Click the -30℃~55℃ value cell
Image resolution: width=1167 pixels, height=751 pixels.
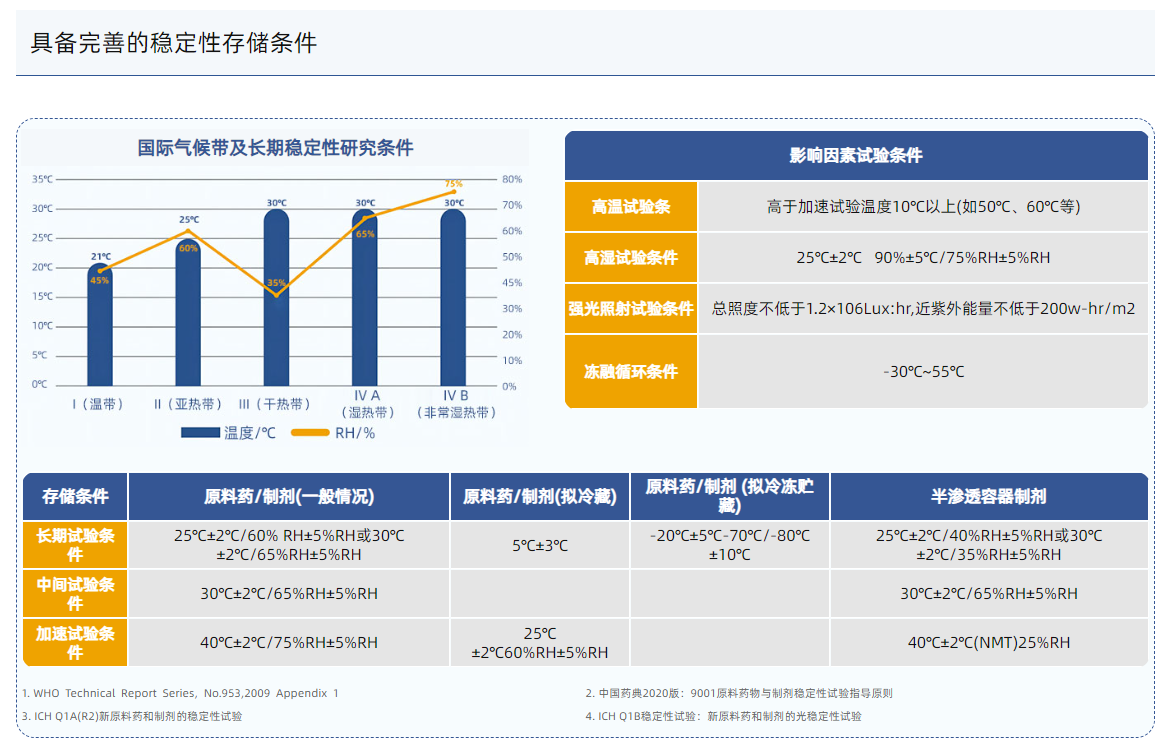point(923,372)
